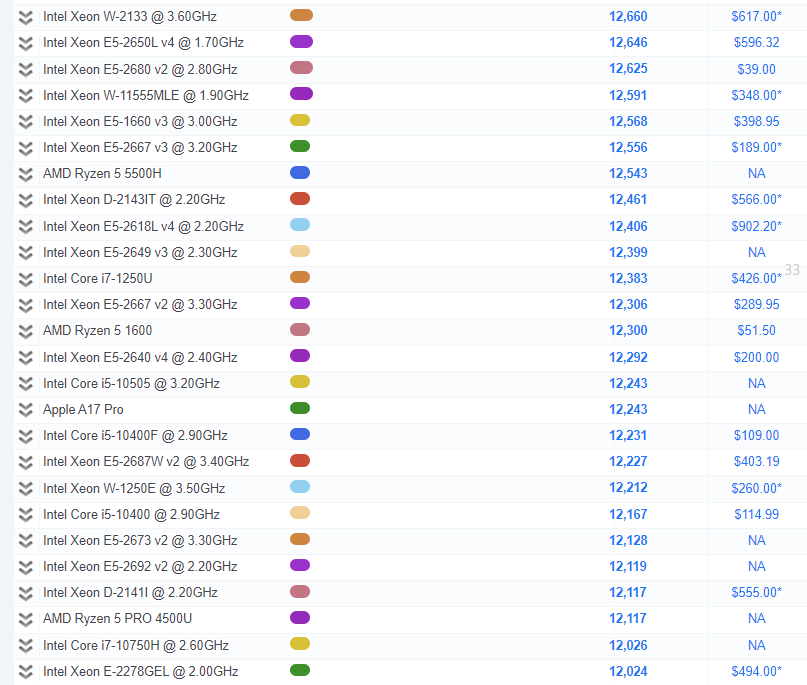Click the 12,660 score for Xeon W-2133
807x685 pixels.
pos(628,17)
